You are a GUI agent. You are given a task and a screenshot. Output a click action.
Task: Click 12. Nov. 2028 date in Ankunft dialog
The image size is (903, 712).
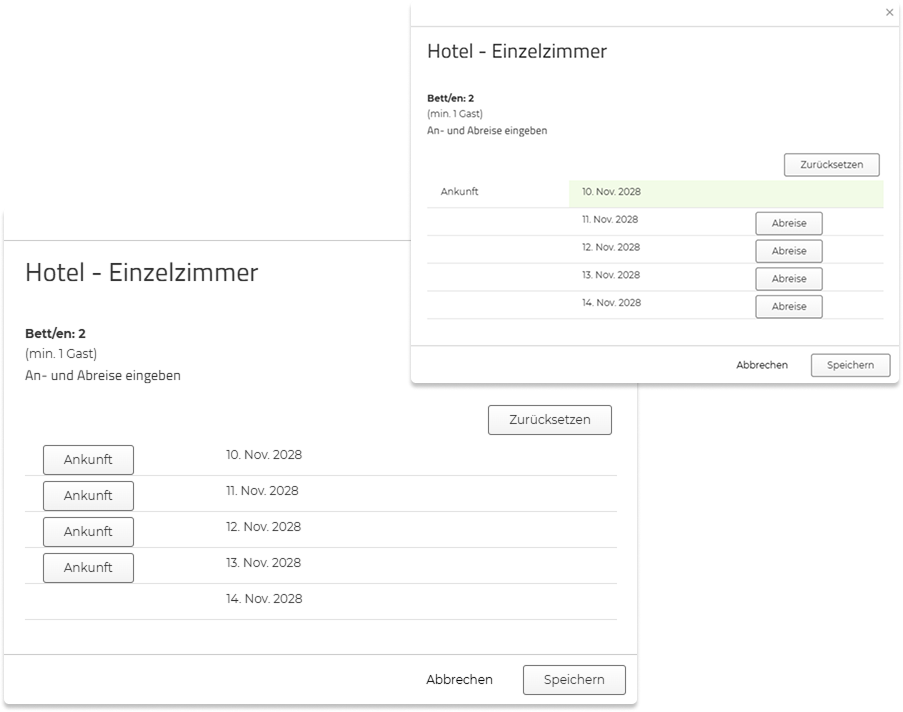coord(264,527)
